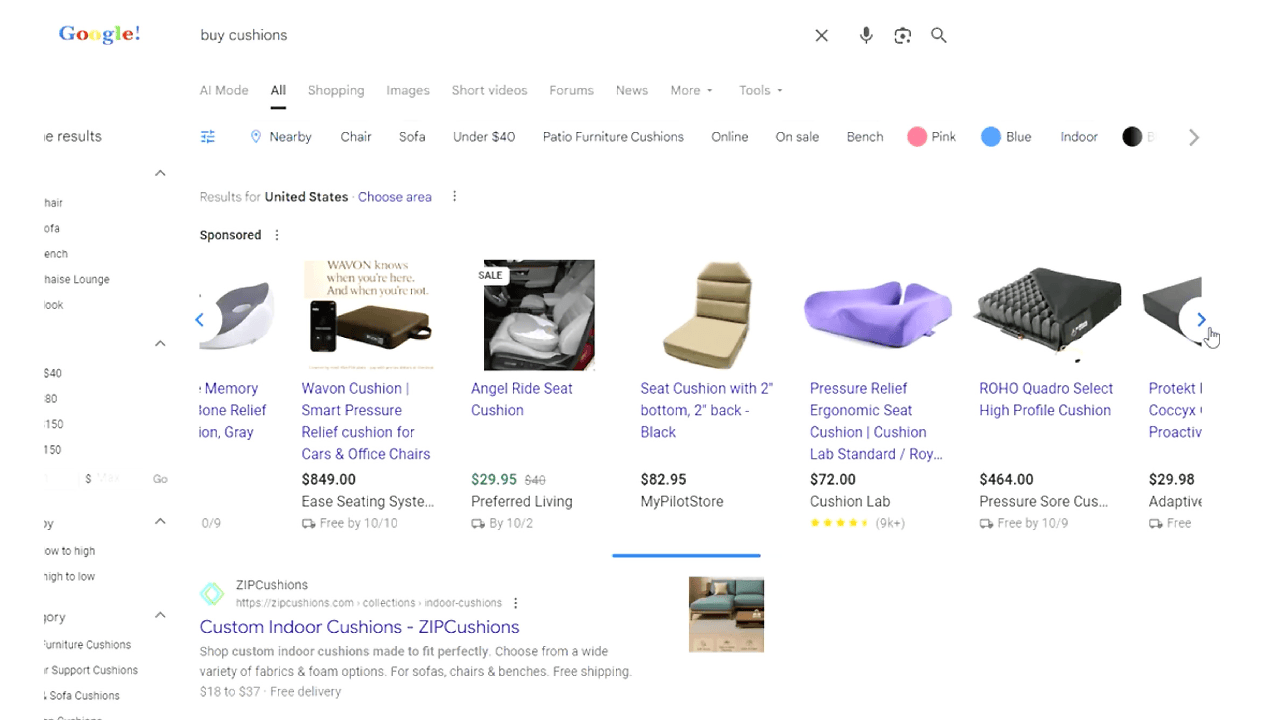
Task: Clear the search box text
Action: click(x=821, y=36)
